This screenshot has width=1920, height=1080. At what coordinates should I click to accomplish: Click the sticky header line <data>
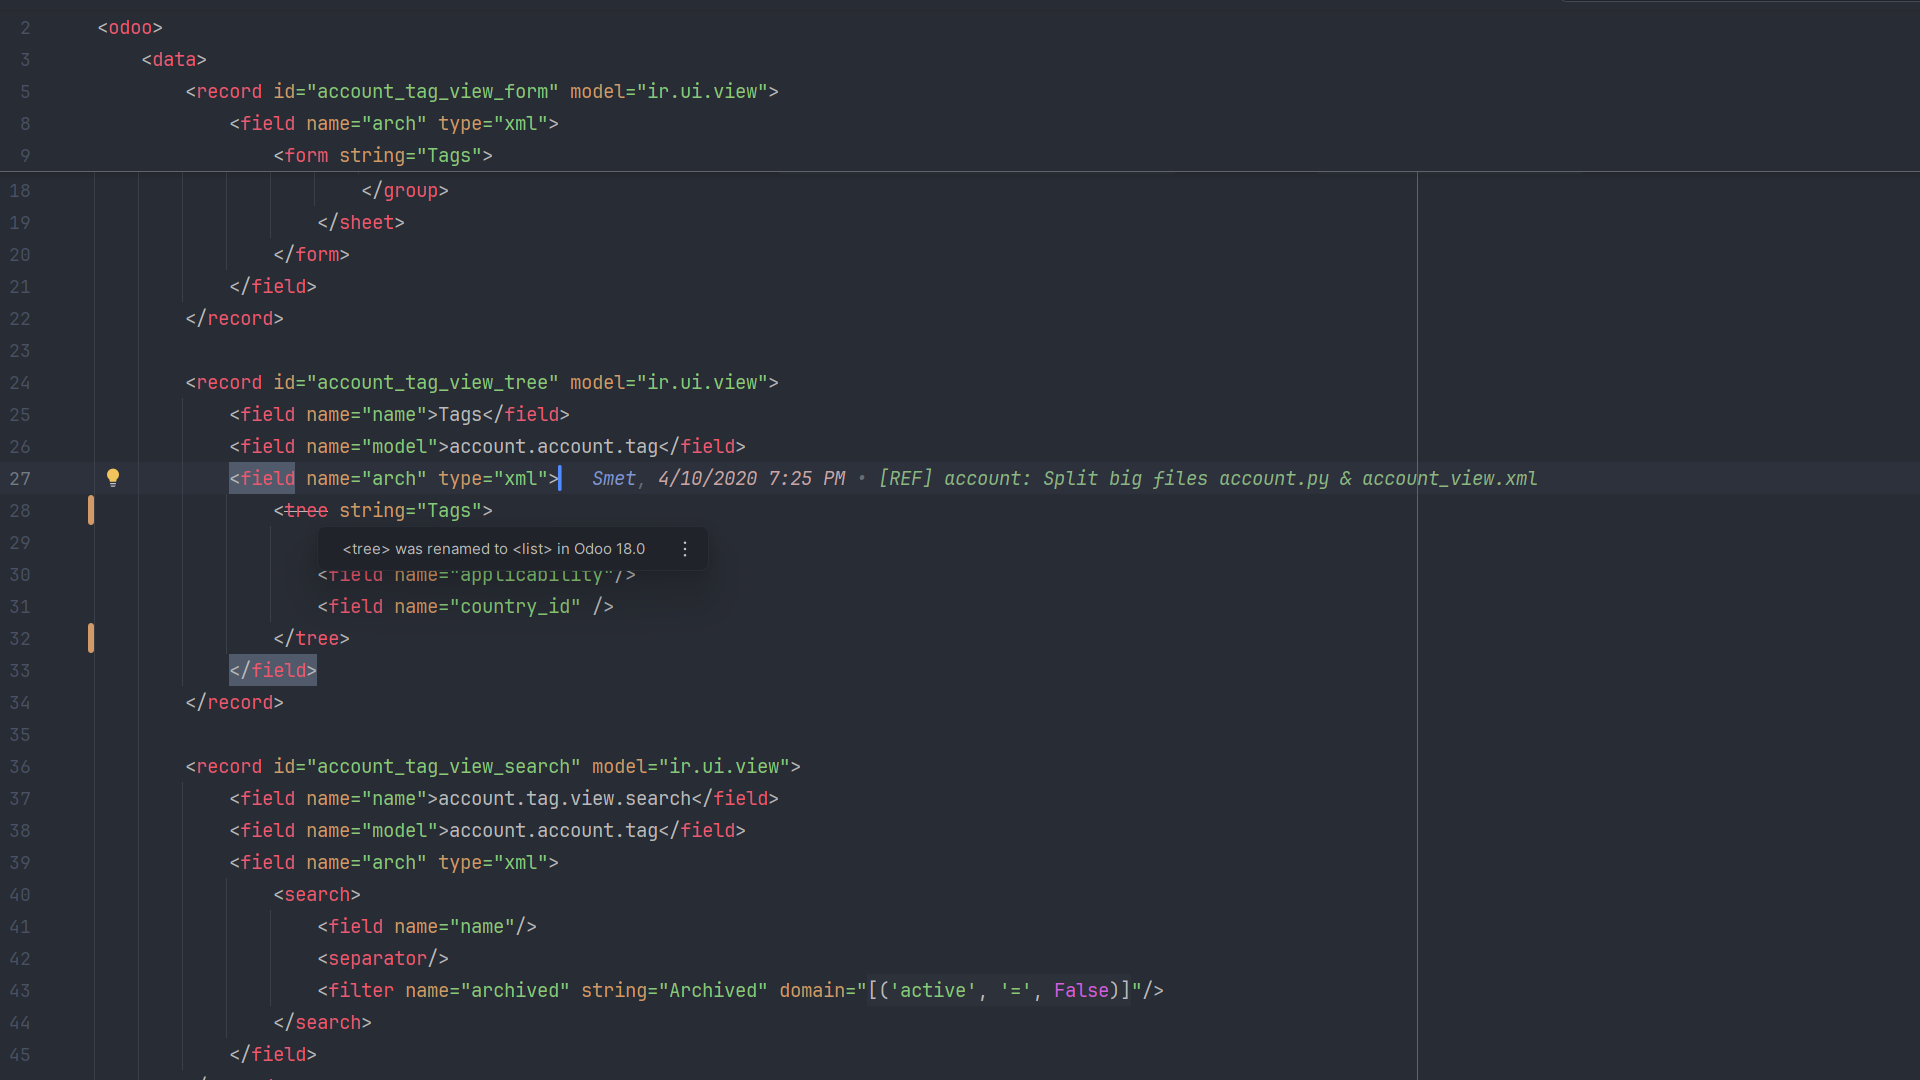pos(174,60)
